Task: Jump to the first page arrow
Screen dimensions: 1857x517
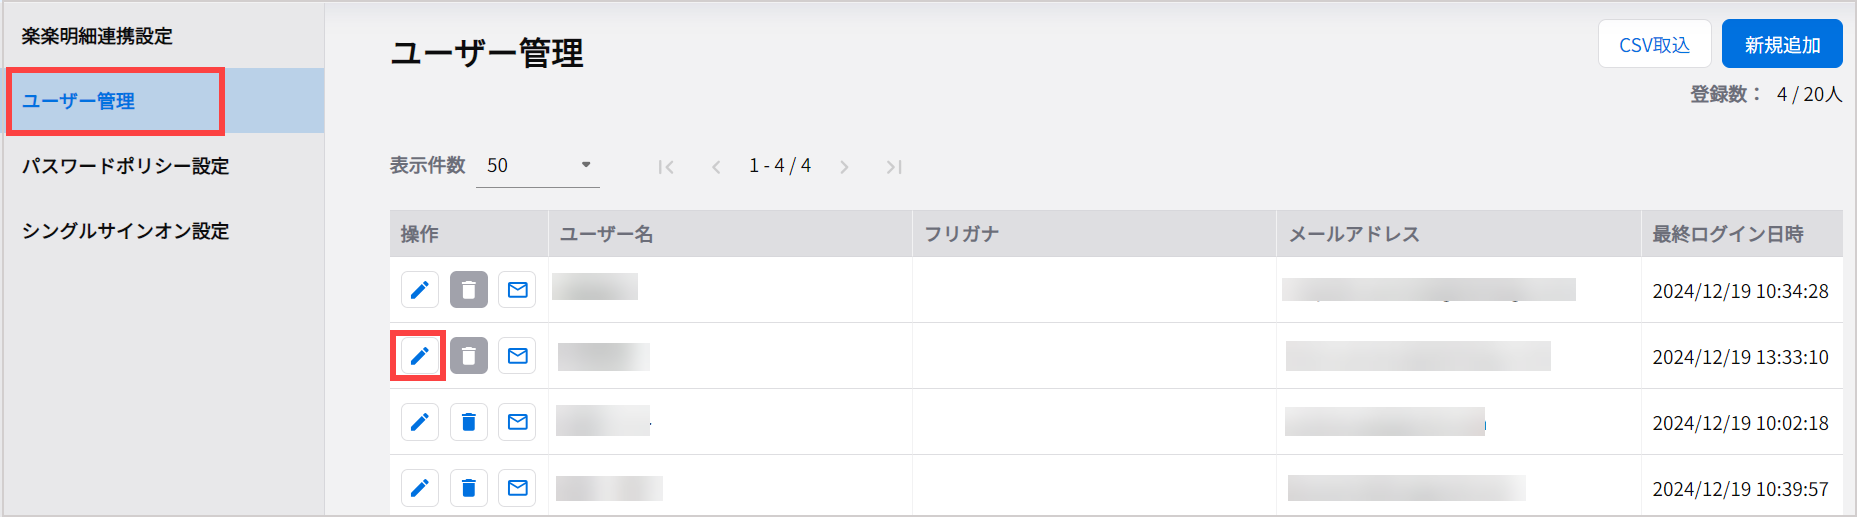Action: (x=666, y=167)
